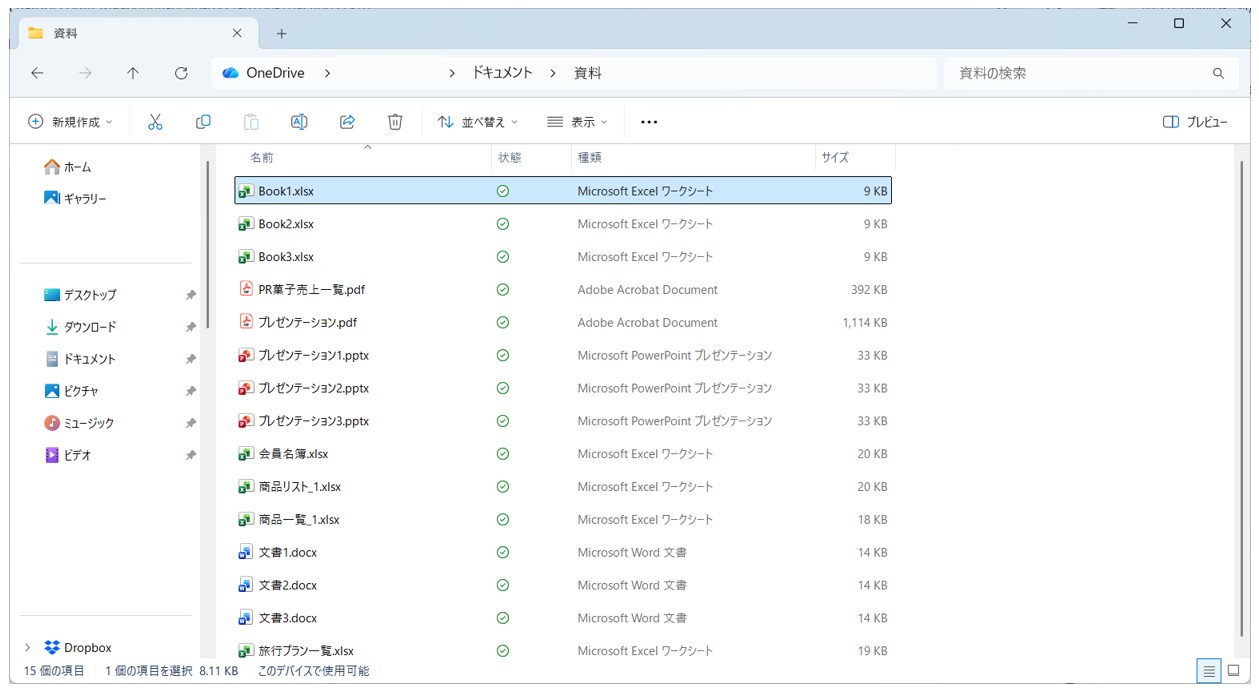Switch to details view in status bar
The height and width of the screenshot is (693, 1259).
1210,671
